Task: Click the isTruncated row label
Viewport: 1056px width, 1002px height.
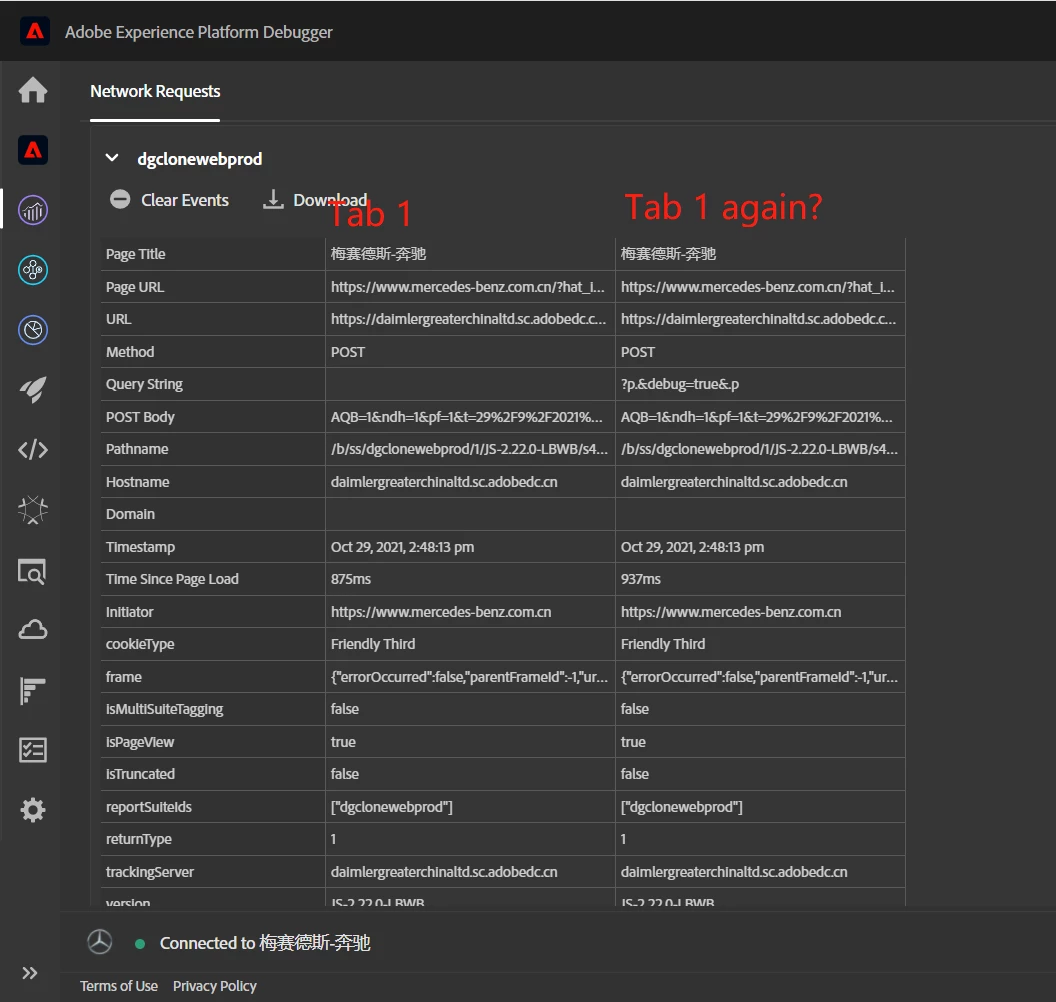Action: tap(140, 774)
